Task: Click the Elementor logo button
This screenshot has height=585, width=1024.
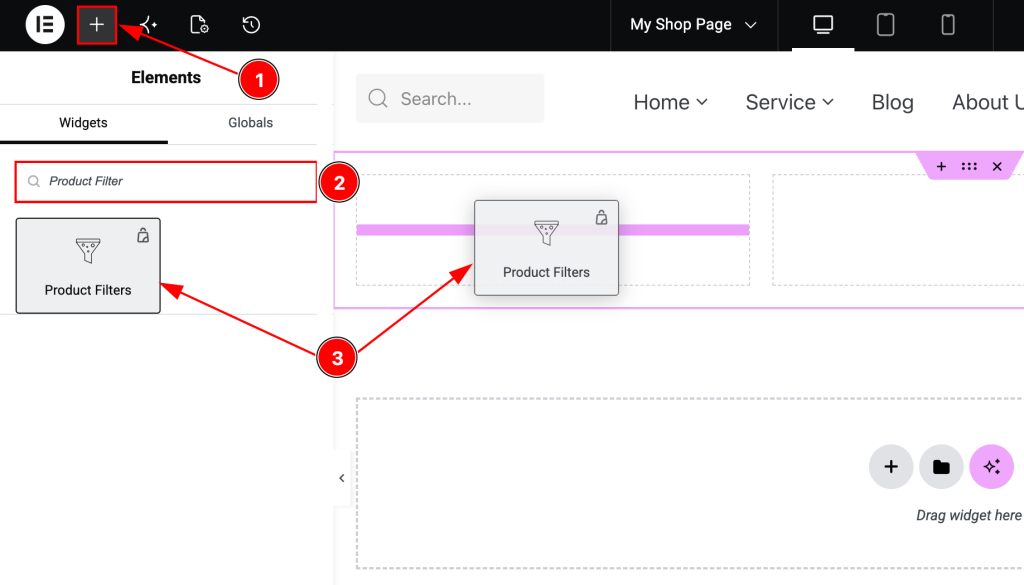Action: tap(44, 25)
